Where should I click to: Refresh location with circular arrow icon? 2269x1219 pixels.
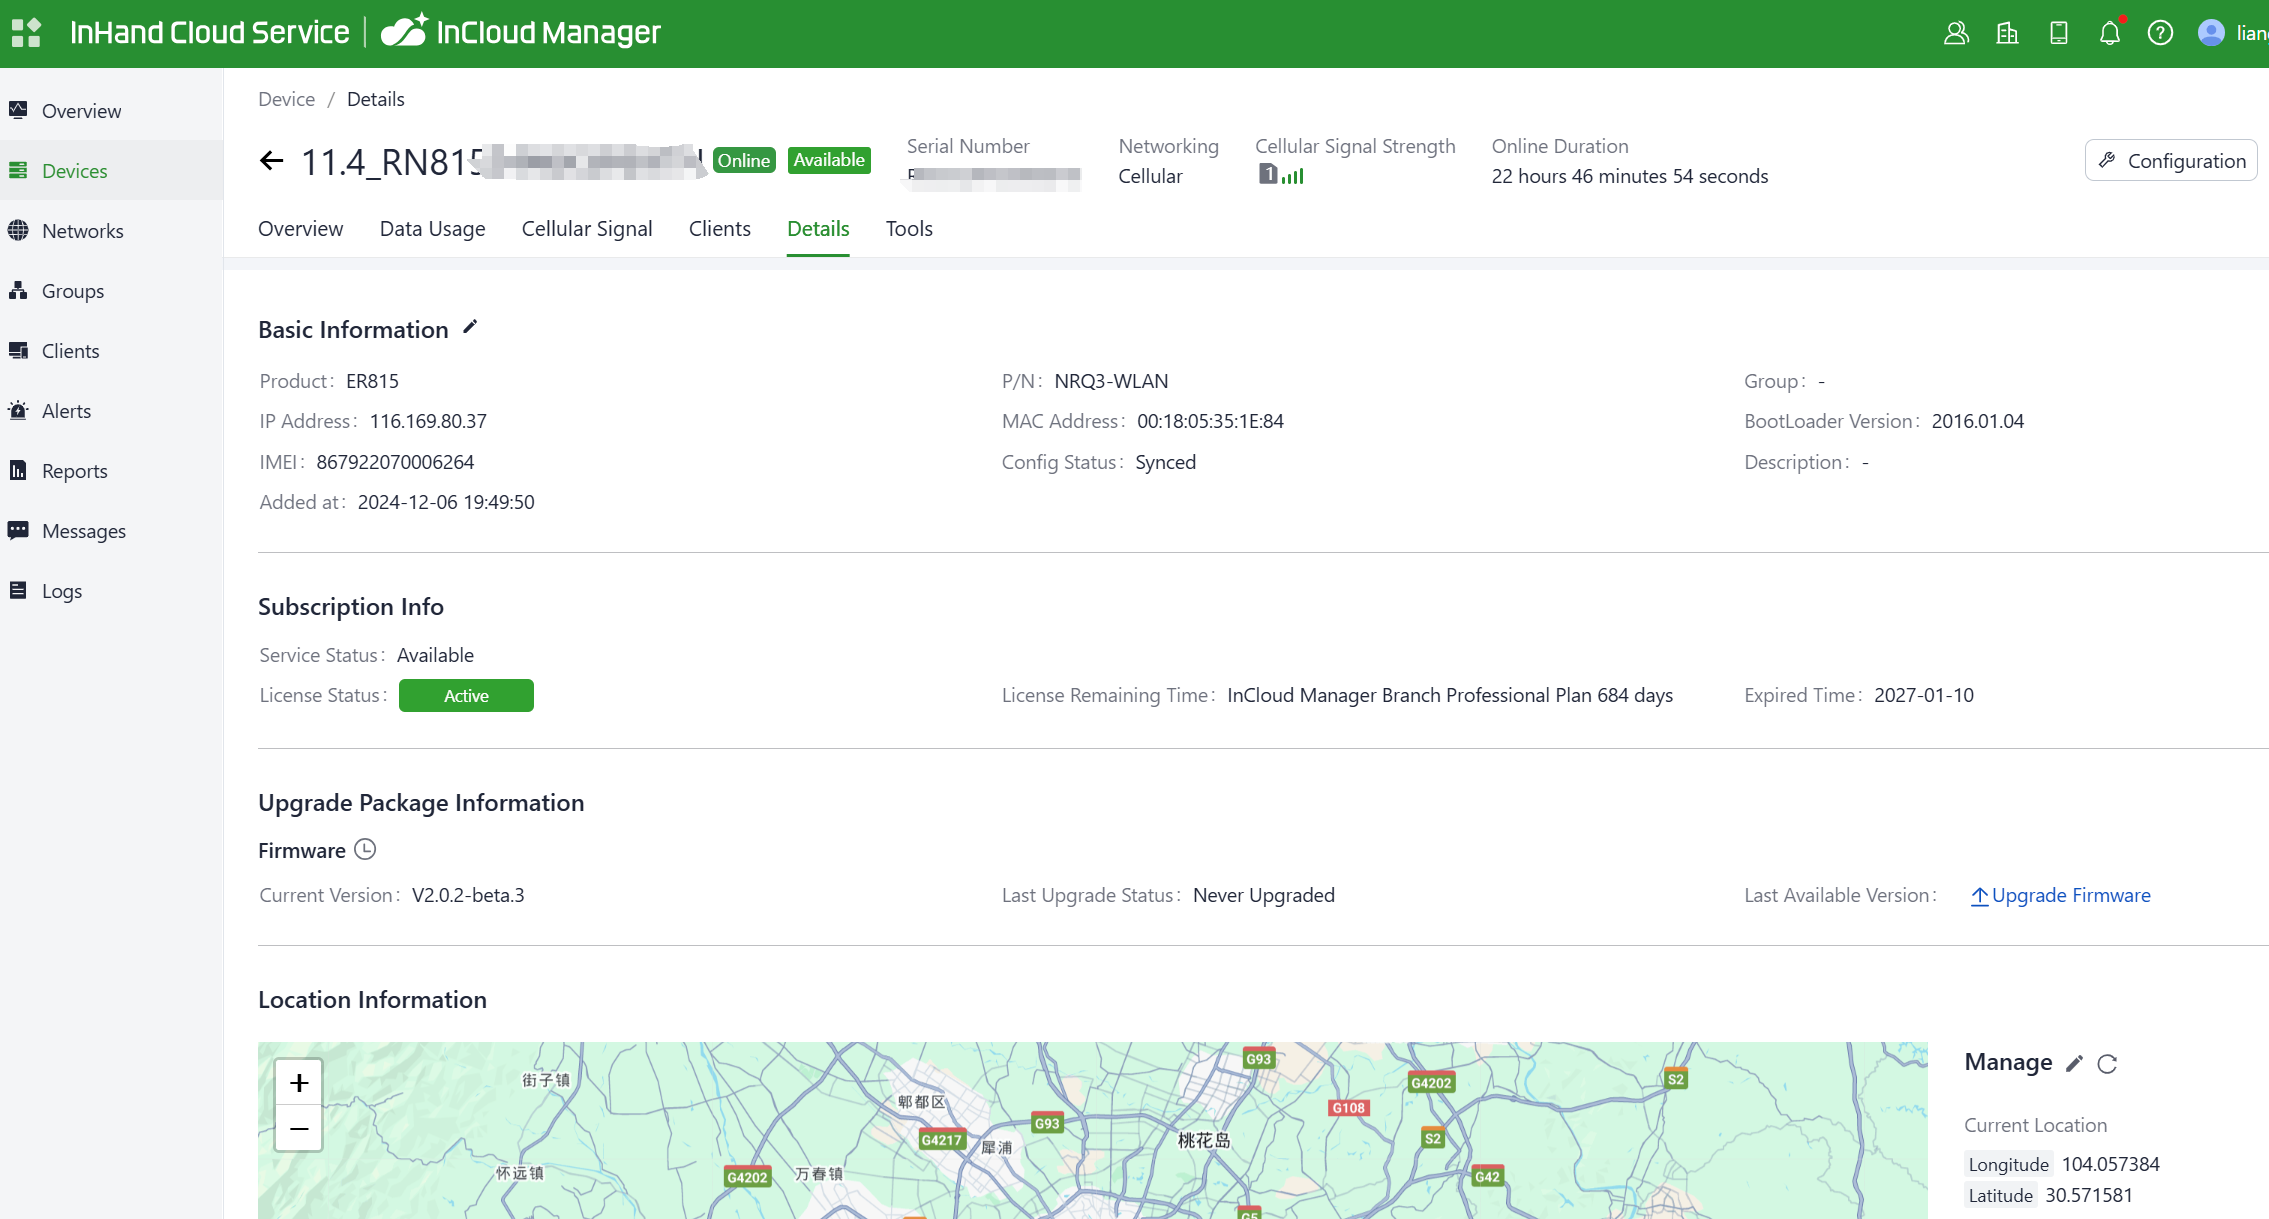coord(2107,1064)
